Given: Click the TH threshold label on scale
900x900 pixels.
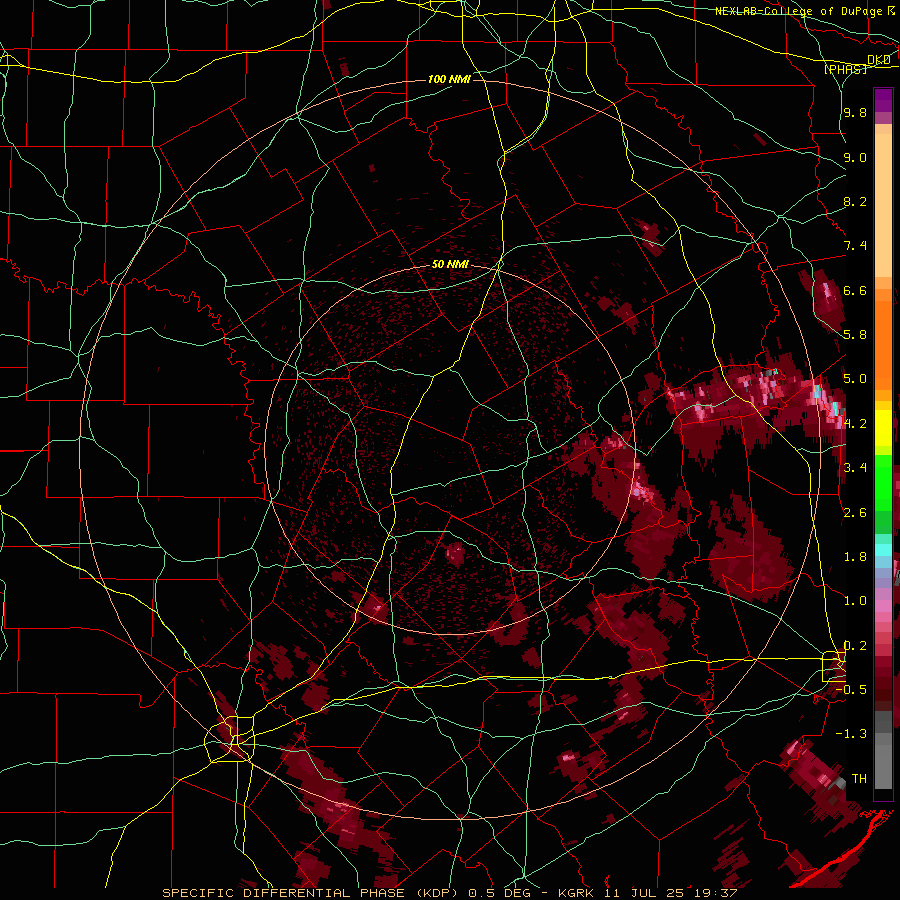Looking at the screenshot, I should click(x=859, y=779).
